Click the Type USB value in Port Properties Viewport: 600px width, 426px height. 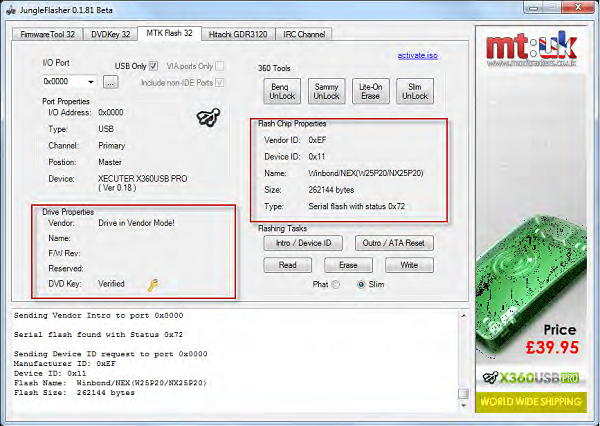pyautogui.click(x=106, y=129)
